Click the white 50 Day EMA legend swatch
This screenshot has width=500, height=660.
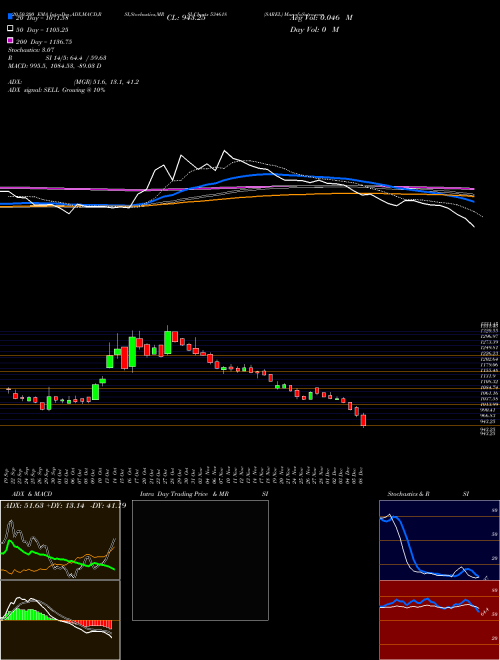[10, 29]
